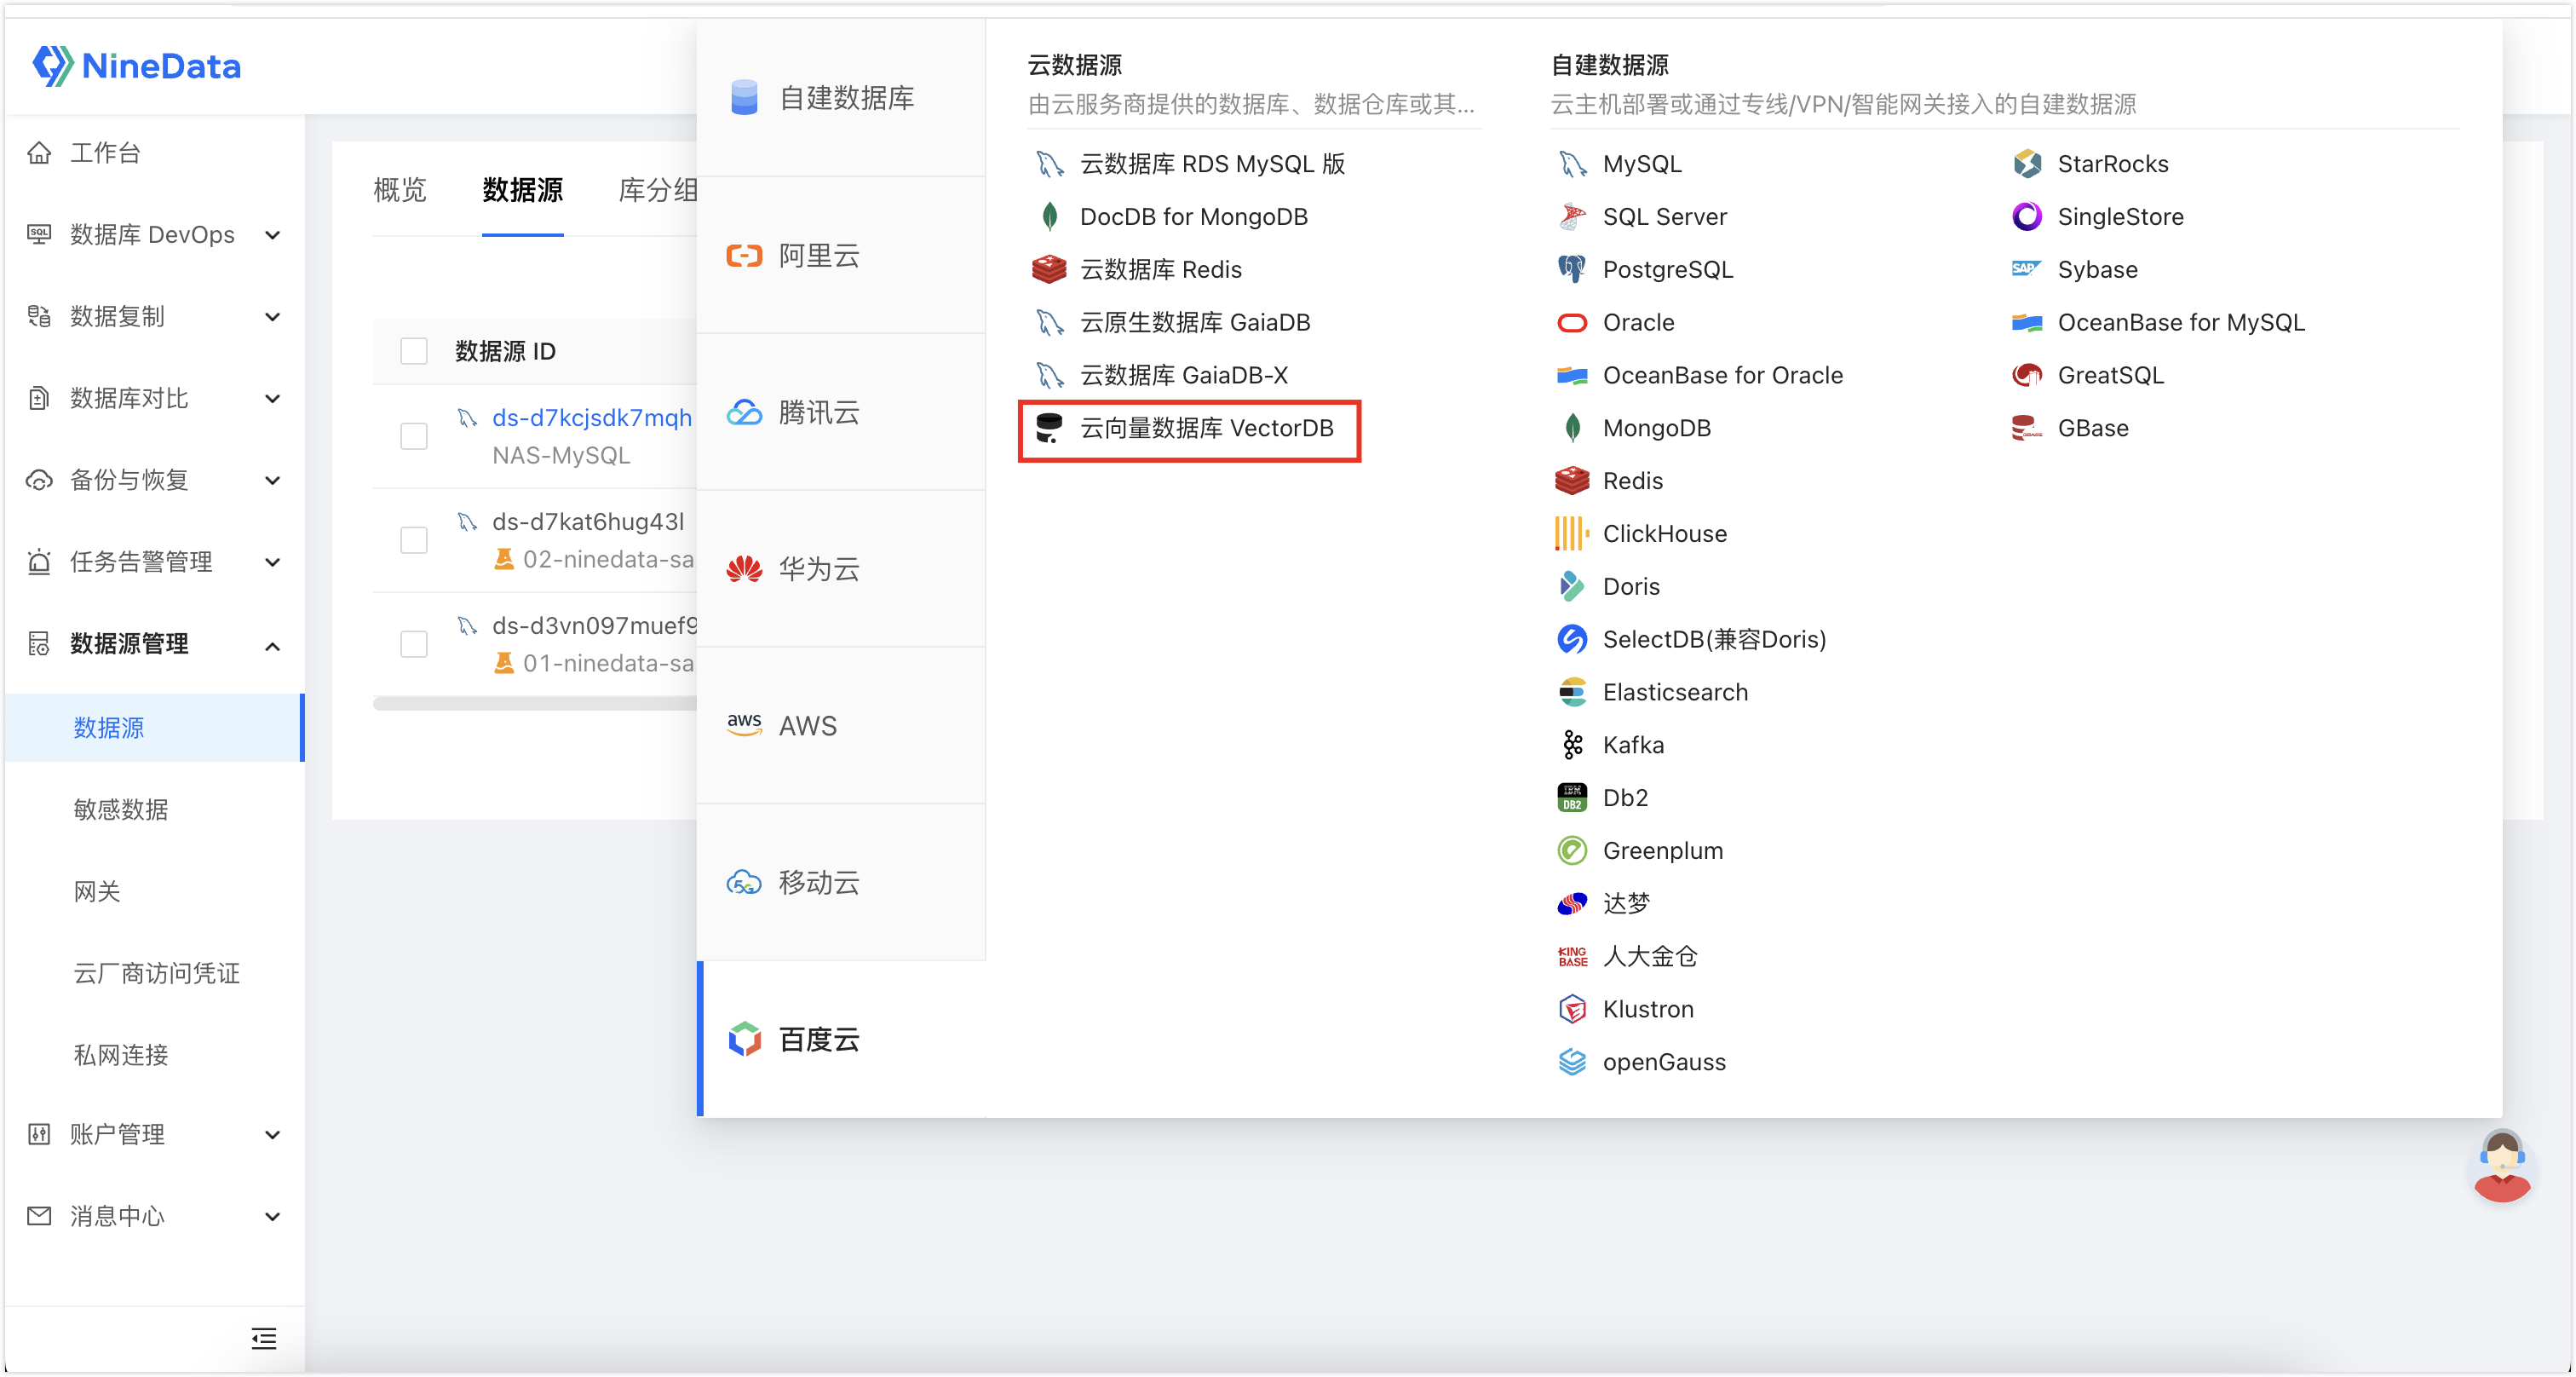This screenshot has height=1377, width=2576.
Task: Click the StarRocks icon
Action: click(x=2026, y=163)
